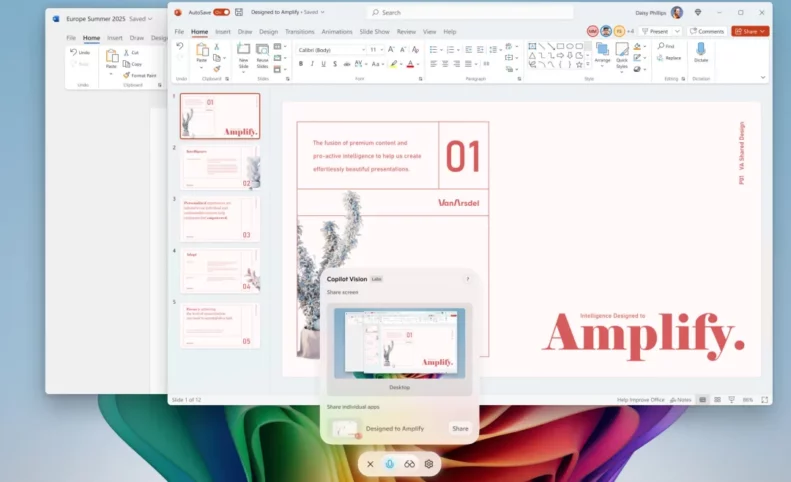Click the Copilot Vision glasses icon
This screenshot has width=791, height=482.
coord(409,464)
